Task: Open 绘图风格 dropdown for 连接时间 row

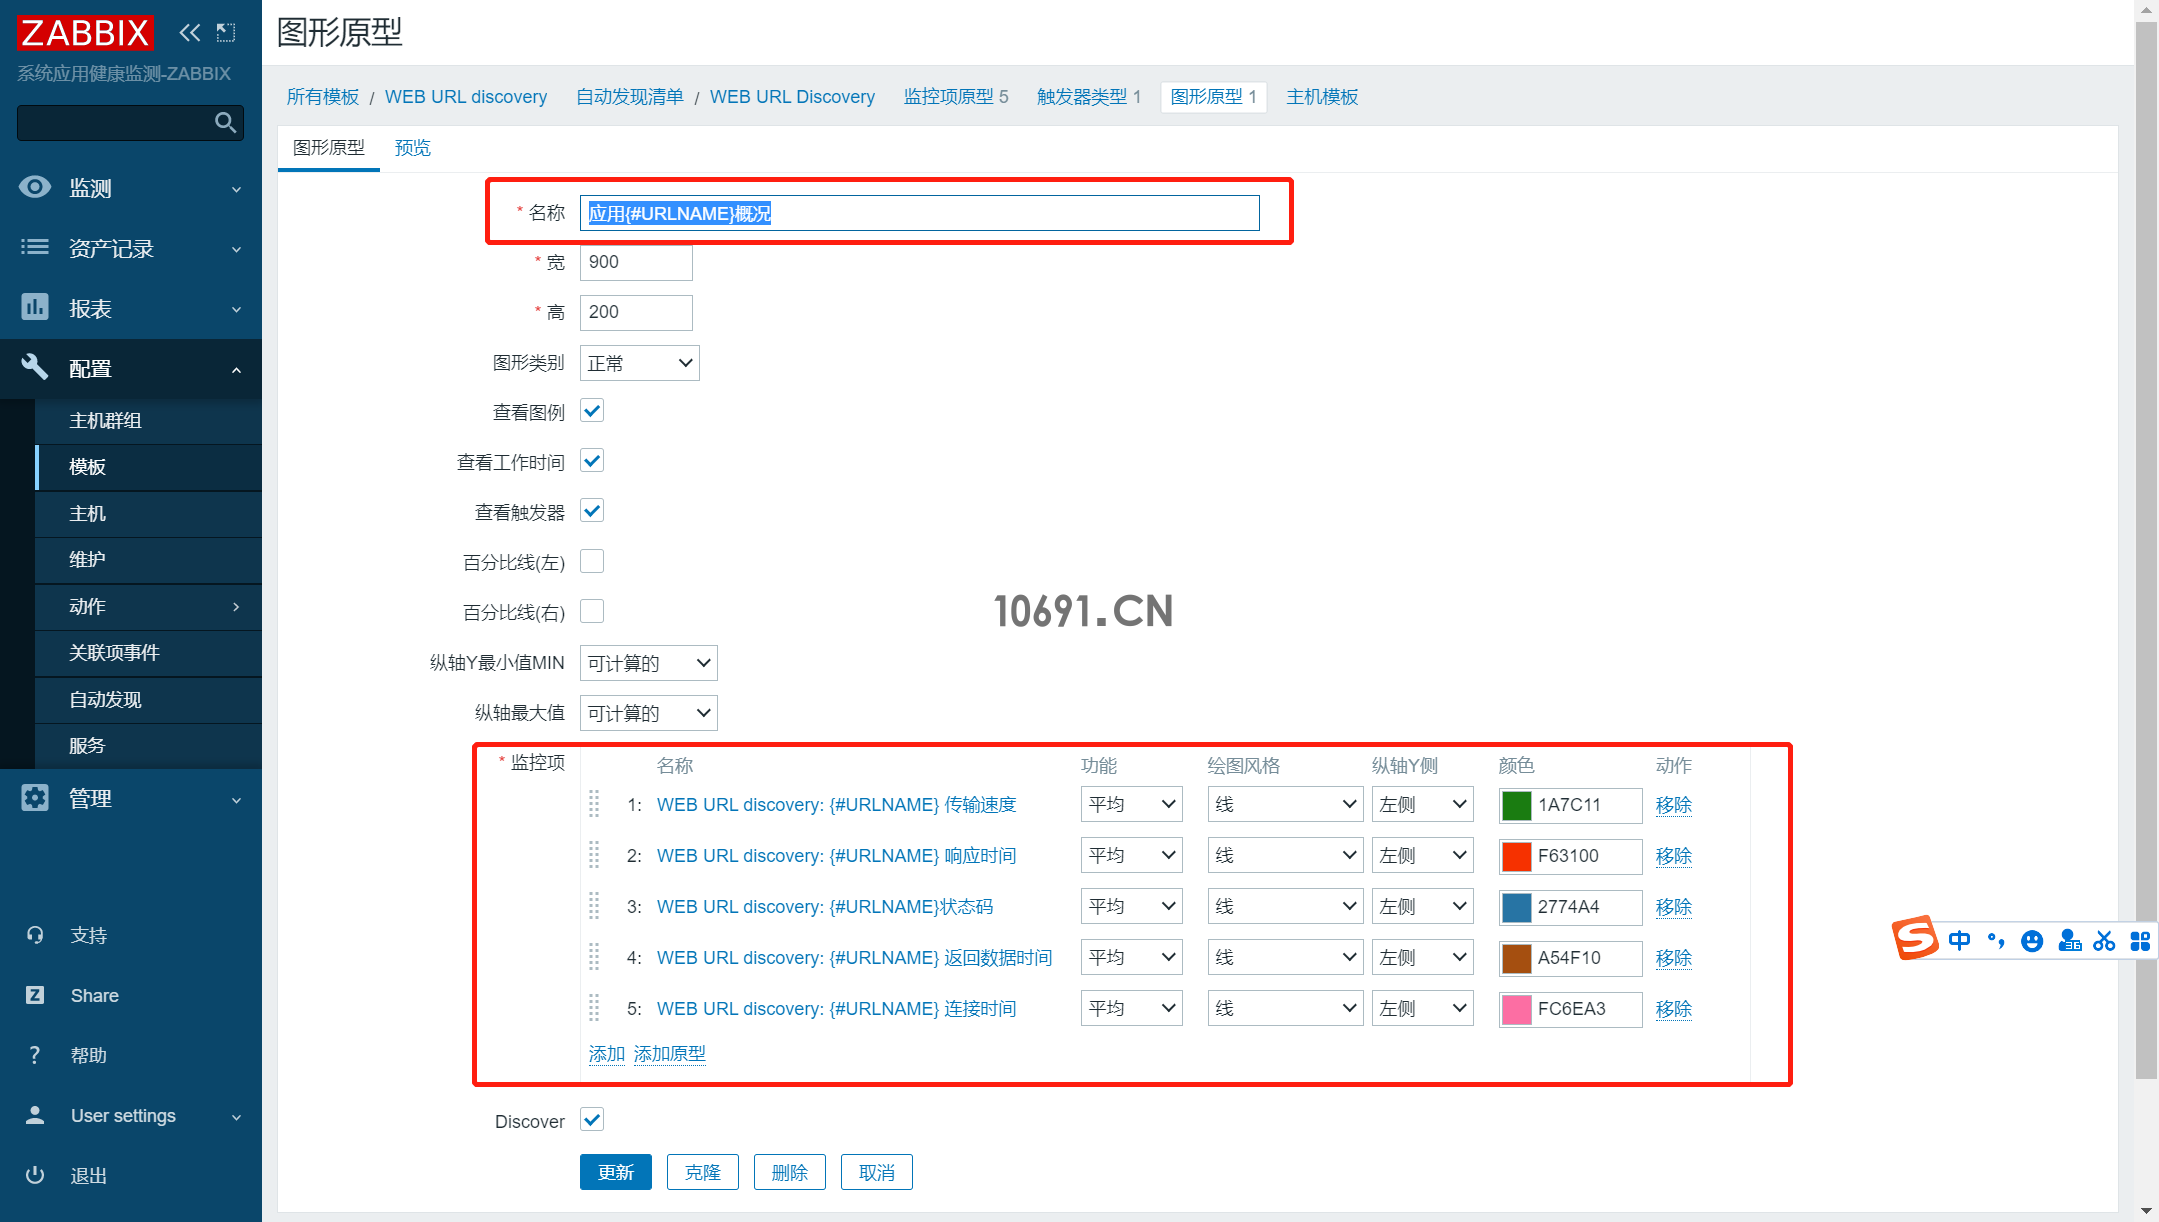Action: (x=1285, y=1008)
